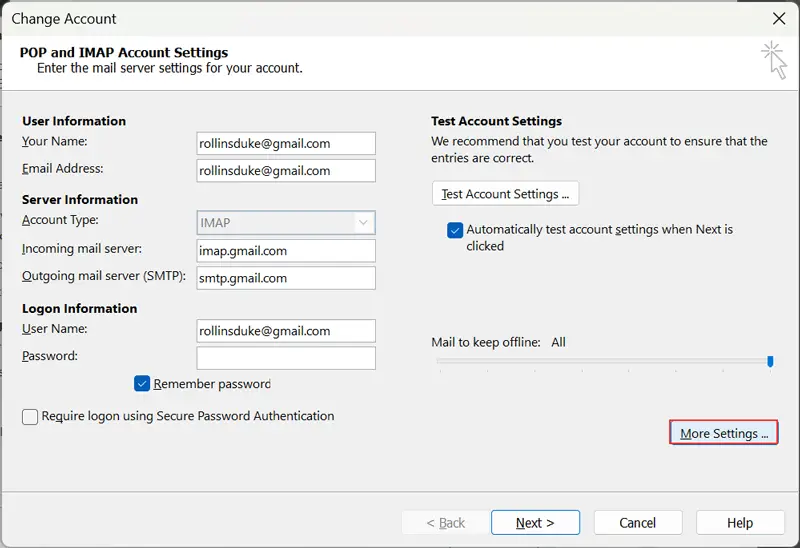Click left end of offline mail slider track
The image size is (800, 548).
coord(441,361)
